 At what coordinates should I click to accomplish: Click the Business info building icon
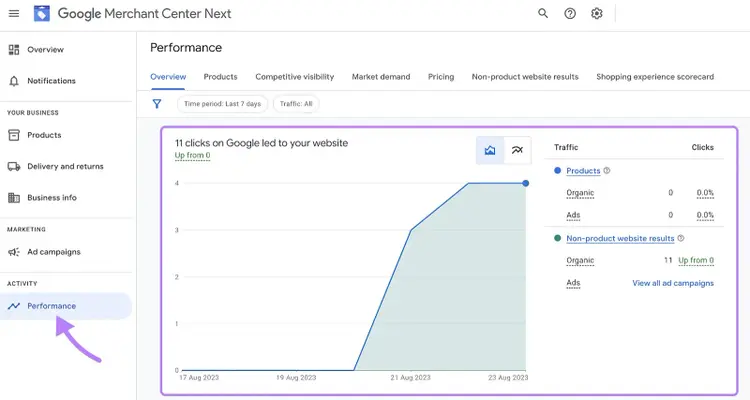point(14,198)
